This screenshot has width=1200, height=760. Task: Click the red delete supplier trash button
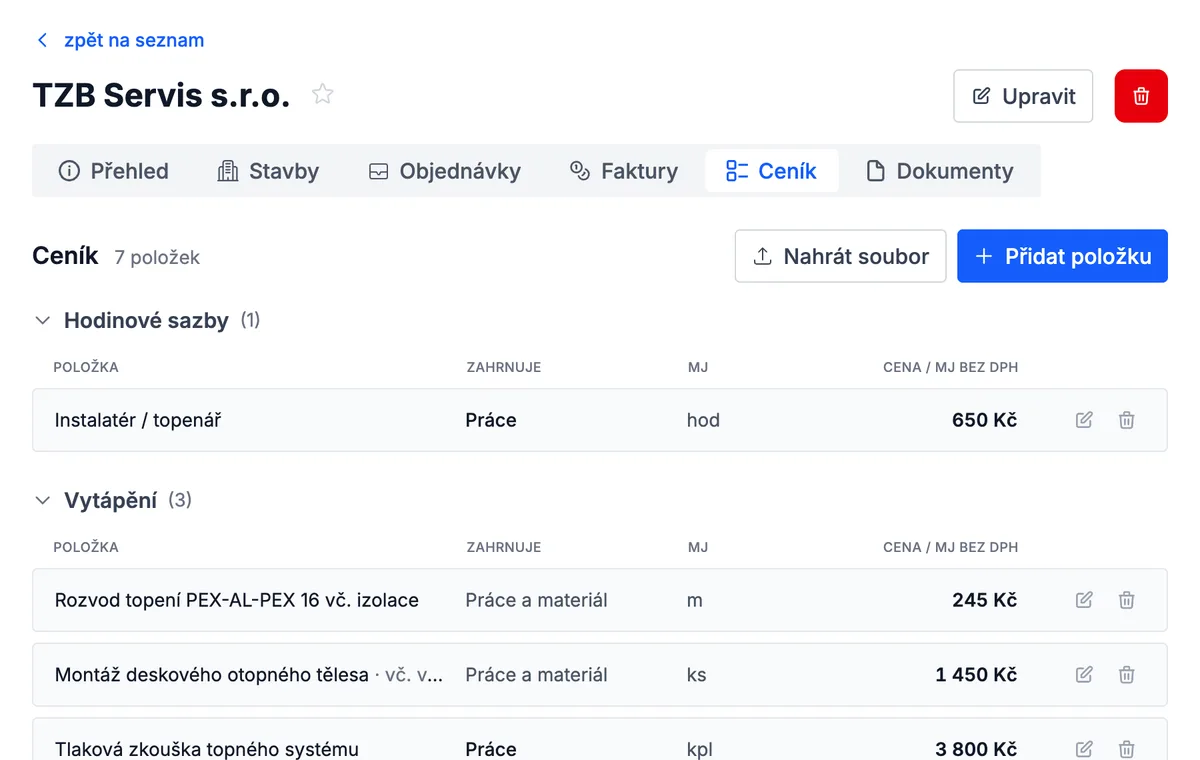point(1141,96)
